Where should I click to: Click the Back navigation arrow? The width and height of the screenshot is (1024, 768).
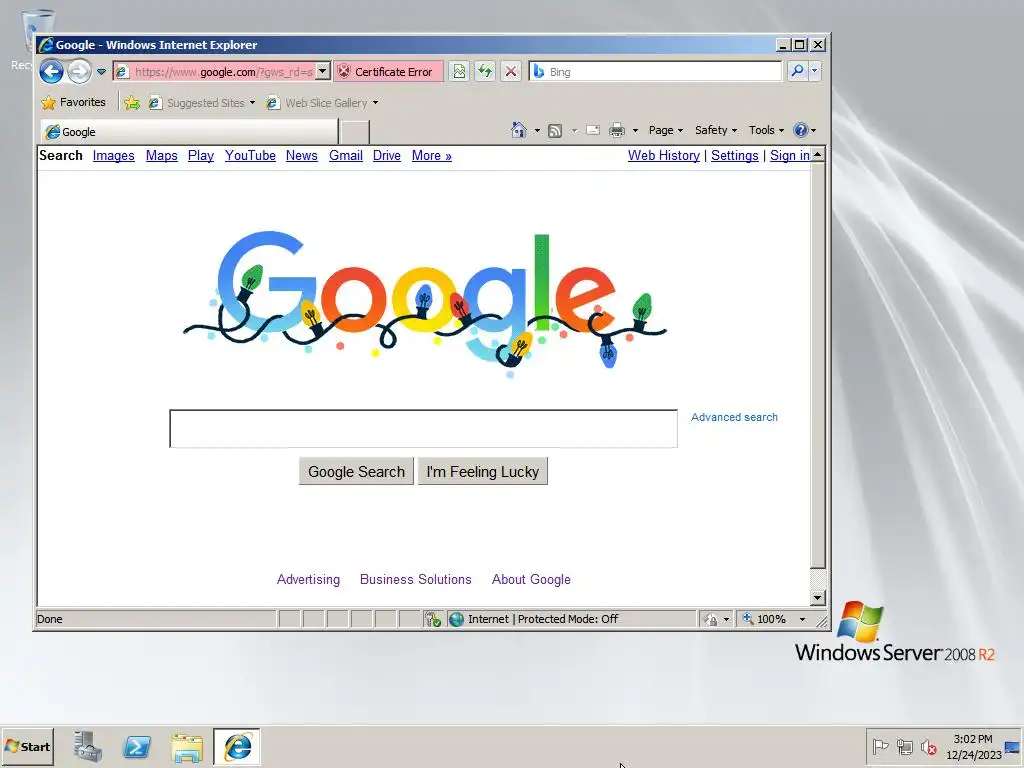pos(52,71)
